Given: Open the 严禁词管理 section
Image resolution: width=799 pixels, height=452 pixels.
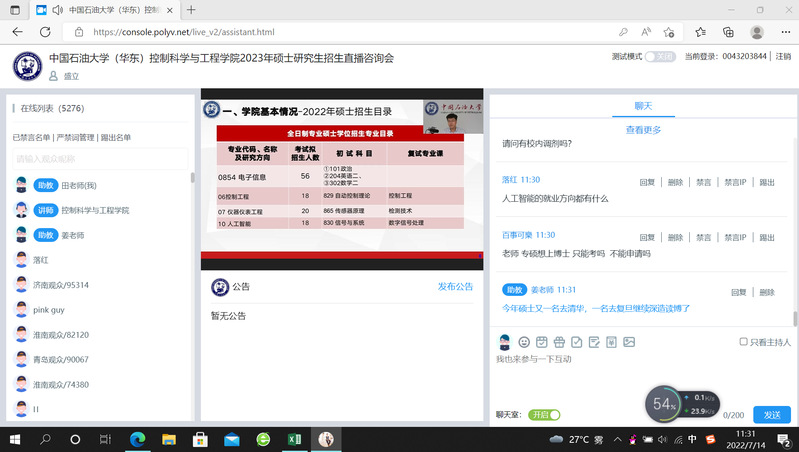Looking at the screenshot, I should pos(75,137).
